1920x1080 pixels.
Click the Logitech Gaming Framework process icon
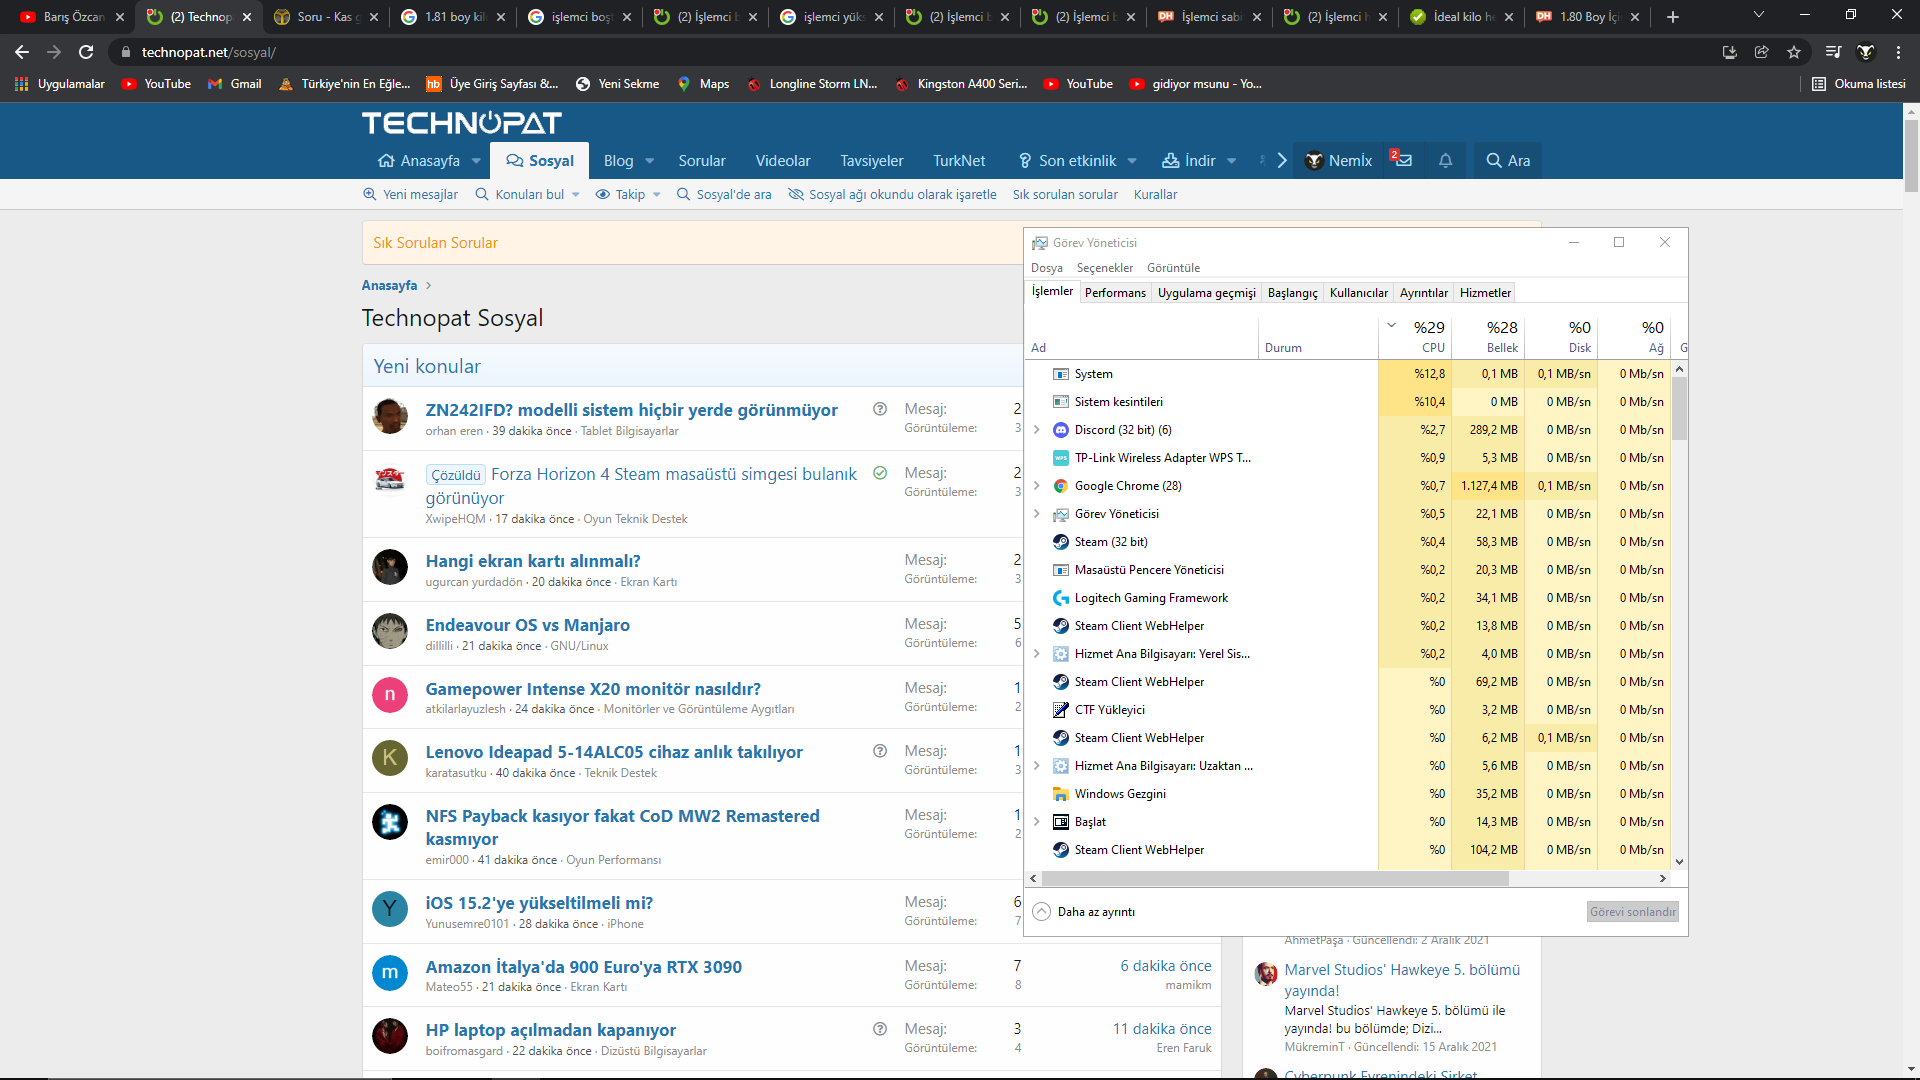coord(1060,598)
